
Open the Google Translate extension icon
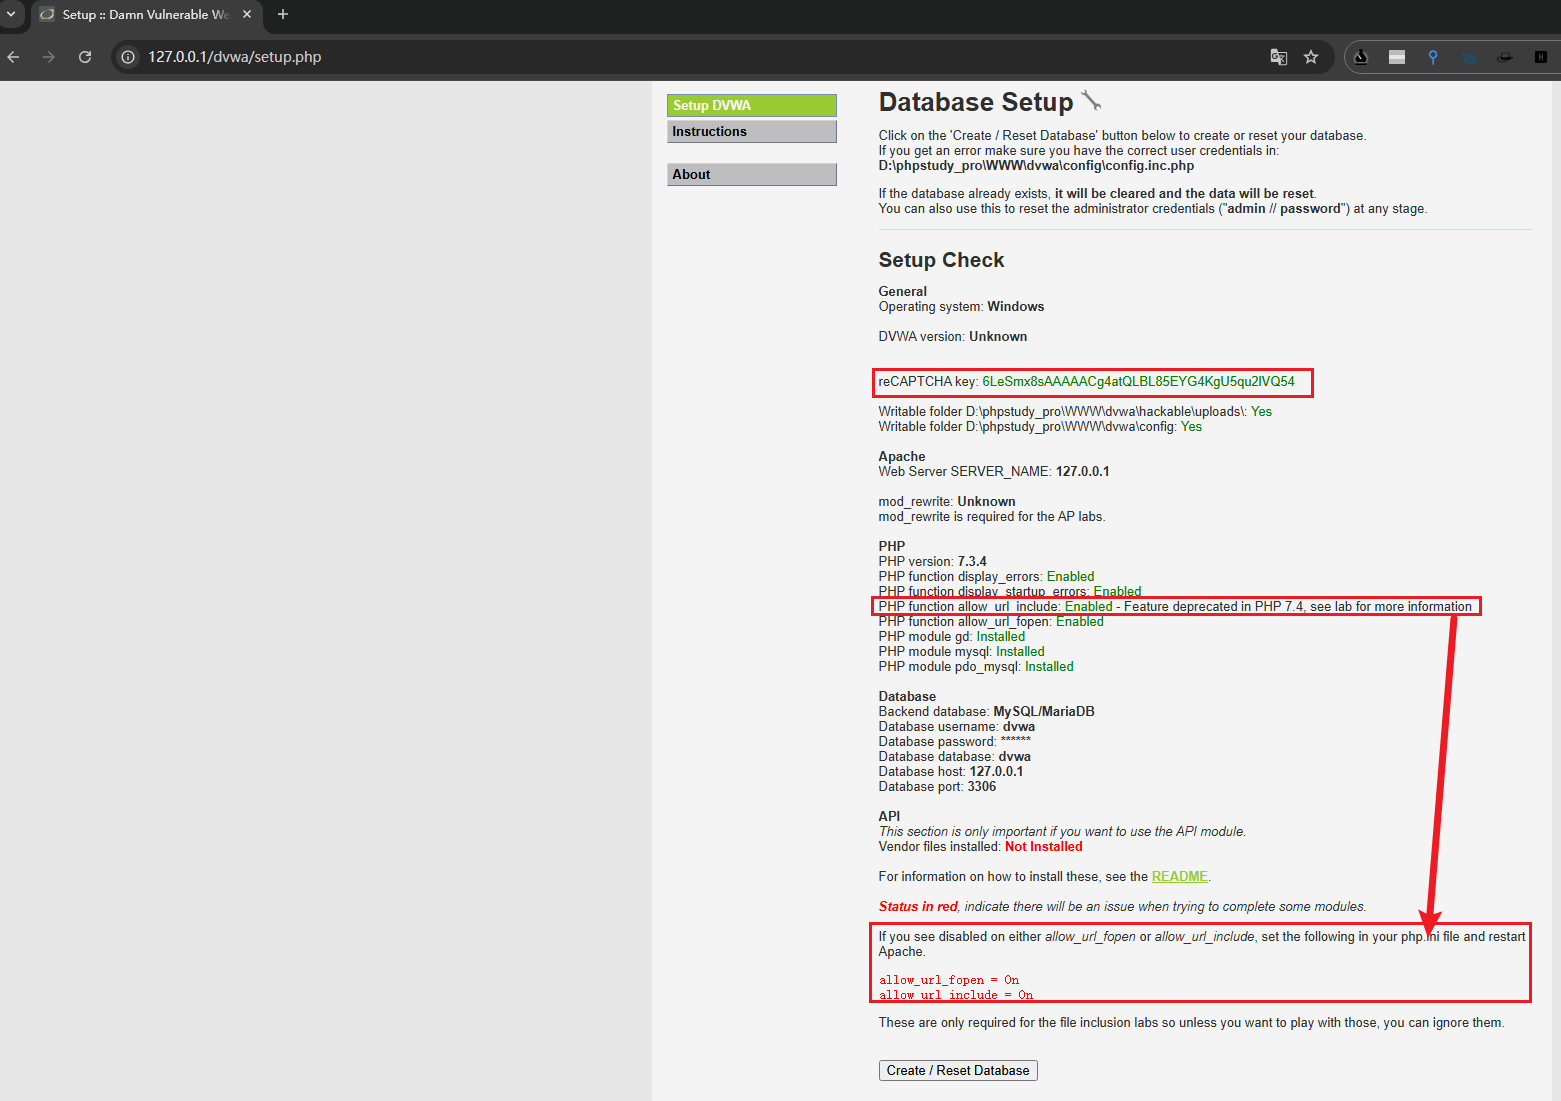click(x=1279, y=57)
